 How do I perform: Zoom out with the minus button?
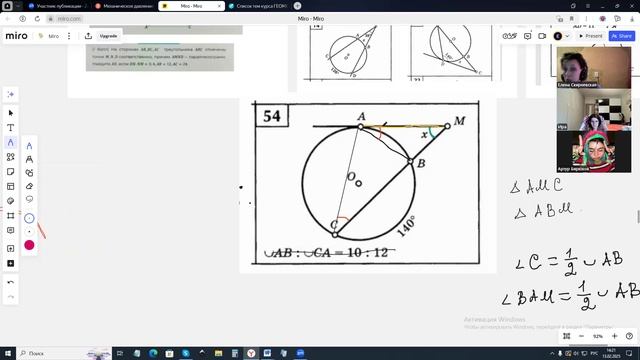pyautogui.click(x=581, y=336)
